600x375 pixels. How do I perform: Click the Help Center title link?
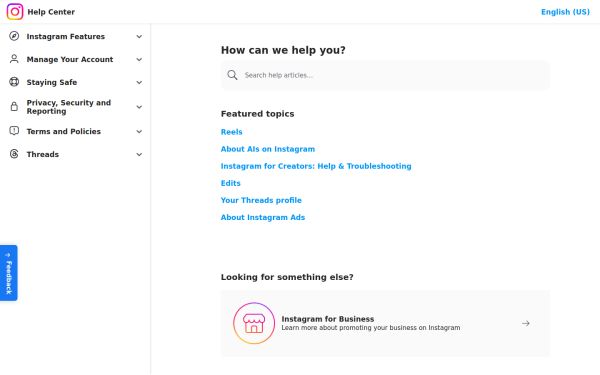(x=51, y=12)
